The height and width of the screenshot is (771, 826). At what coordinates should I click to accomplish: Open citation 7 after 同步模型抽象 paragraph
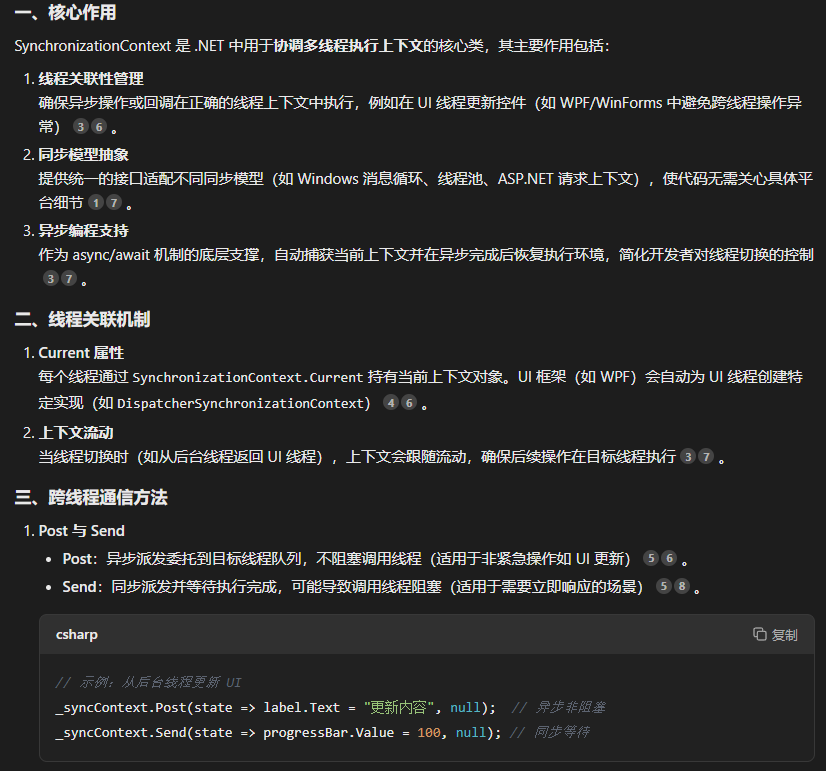click(114, 203)
